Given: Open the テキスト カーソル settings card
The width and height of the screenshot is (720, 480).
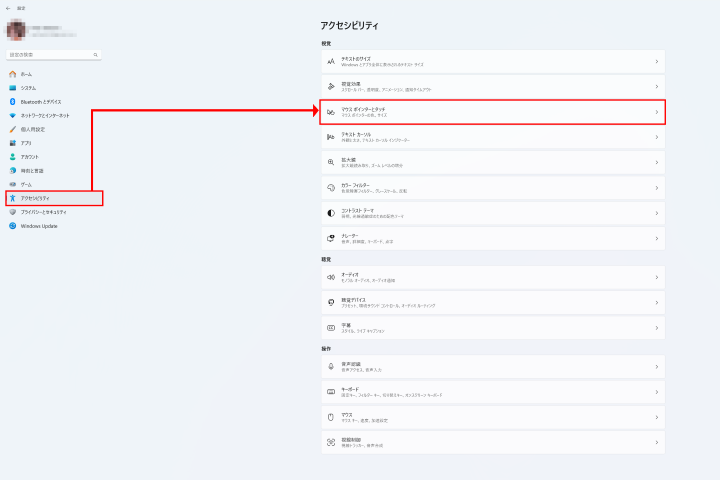Looking at the screenshot, I should pyautogui.click(x=492, y=136).
